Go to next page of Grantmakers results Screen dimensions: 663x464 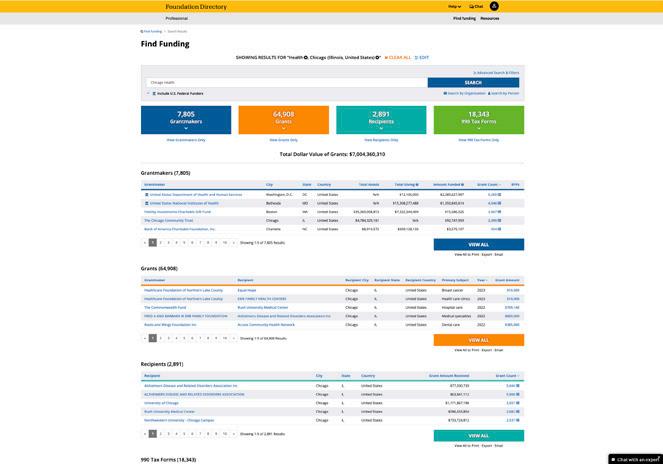tap(233, 243)
